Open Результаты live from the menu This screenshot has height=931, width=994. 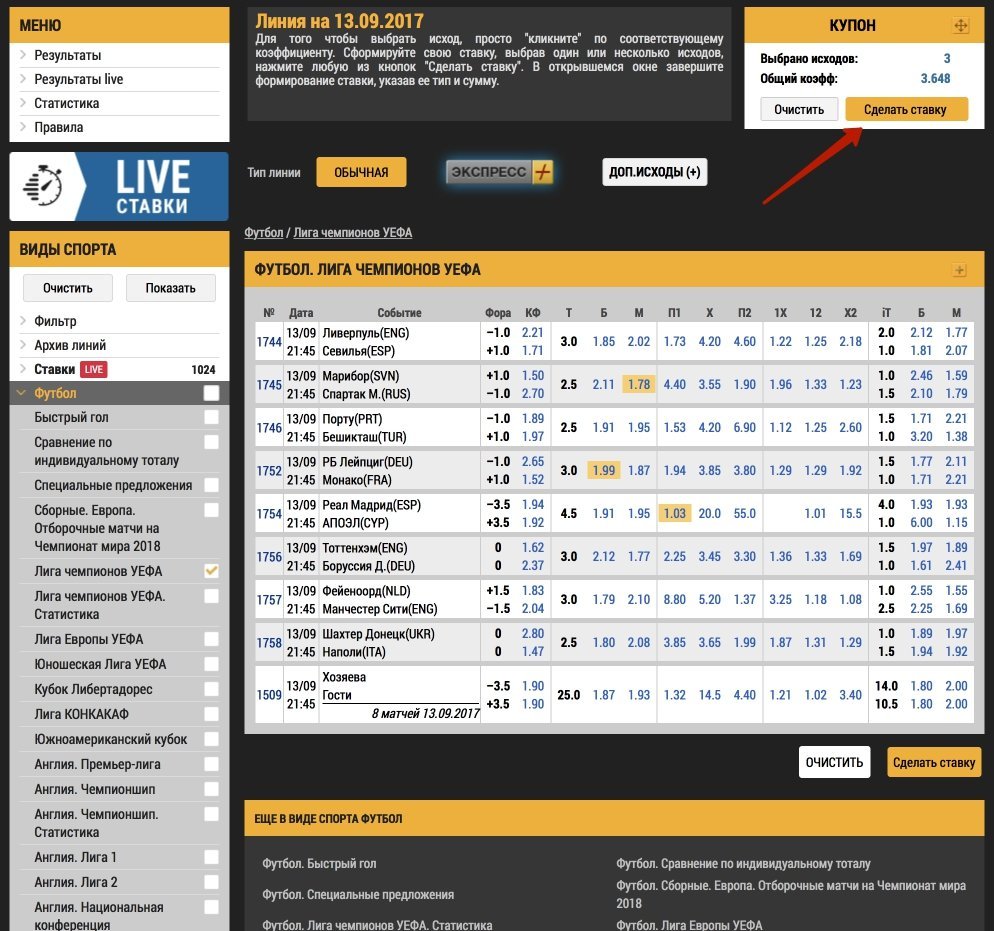[x=78, y=79]
